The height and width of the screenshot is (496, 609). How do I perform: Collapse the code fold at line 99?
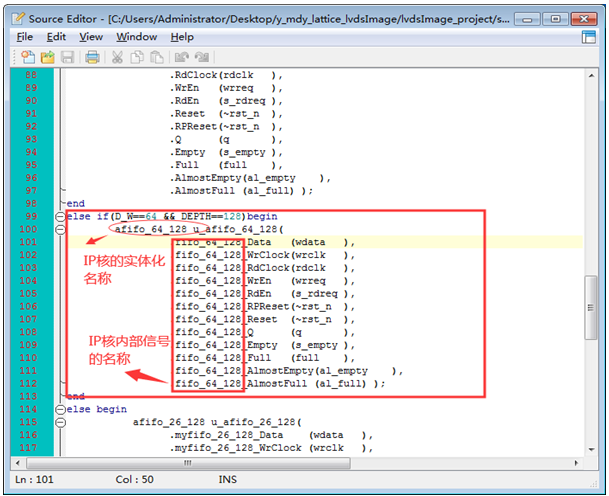(60, 216)
